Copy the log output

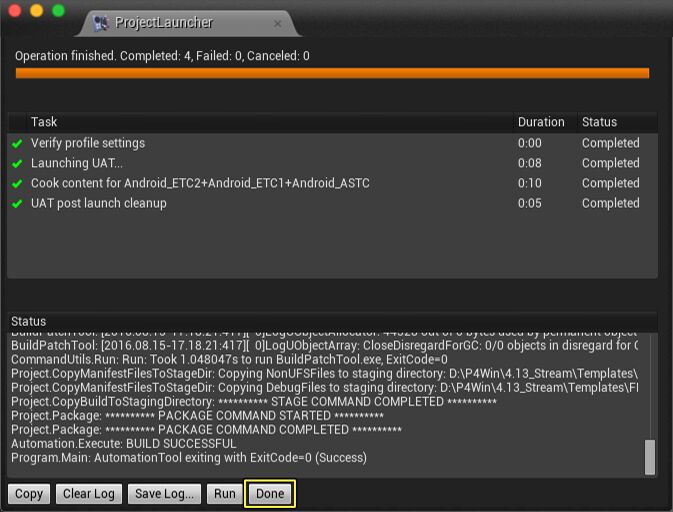click(x=29, y=494)
